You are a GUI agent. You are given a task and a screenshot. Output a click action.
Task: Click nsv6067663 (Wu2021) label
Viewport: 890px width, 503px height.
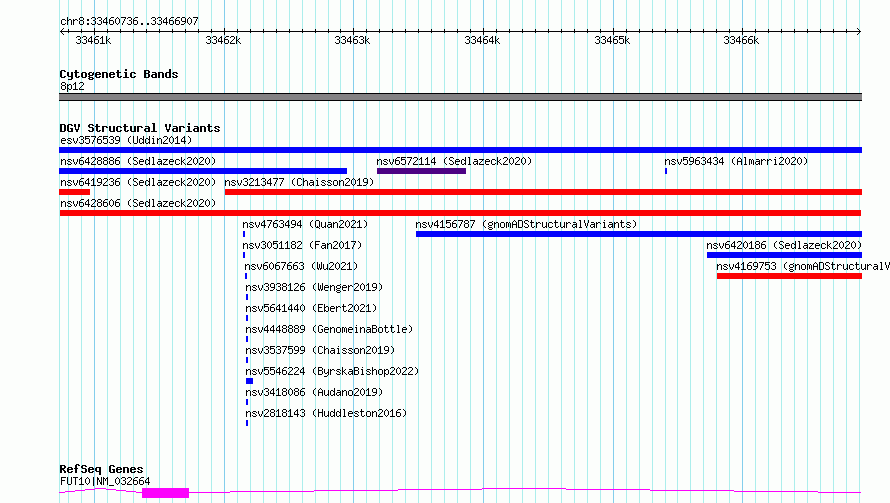301,266
